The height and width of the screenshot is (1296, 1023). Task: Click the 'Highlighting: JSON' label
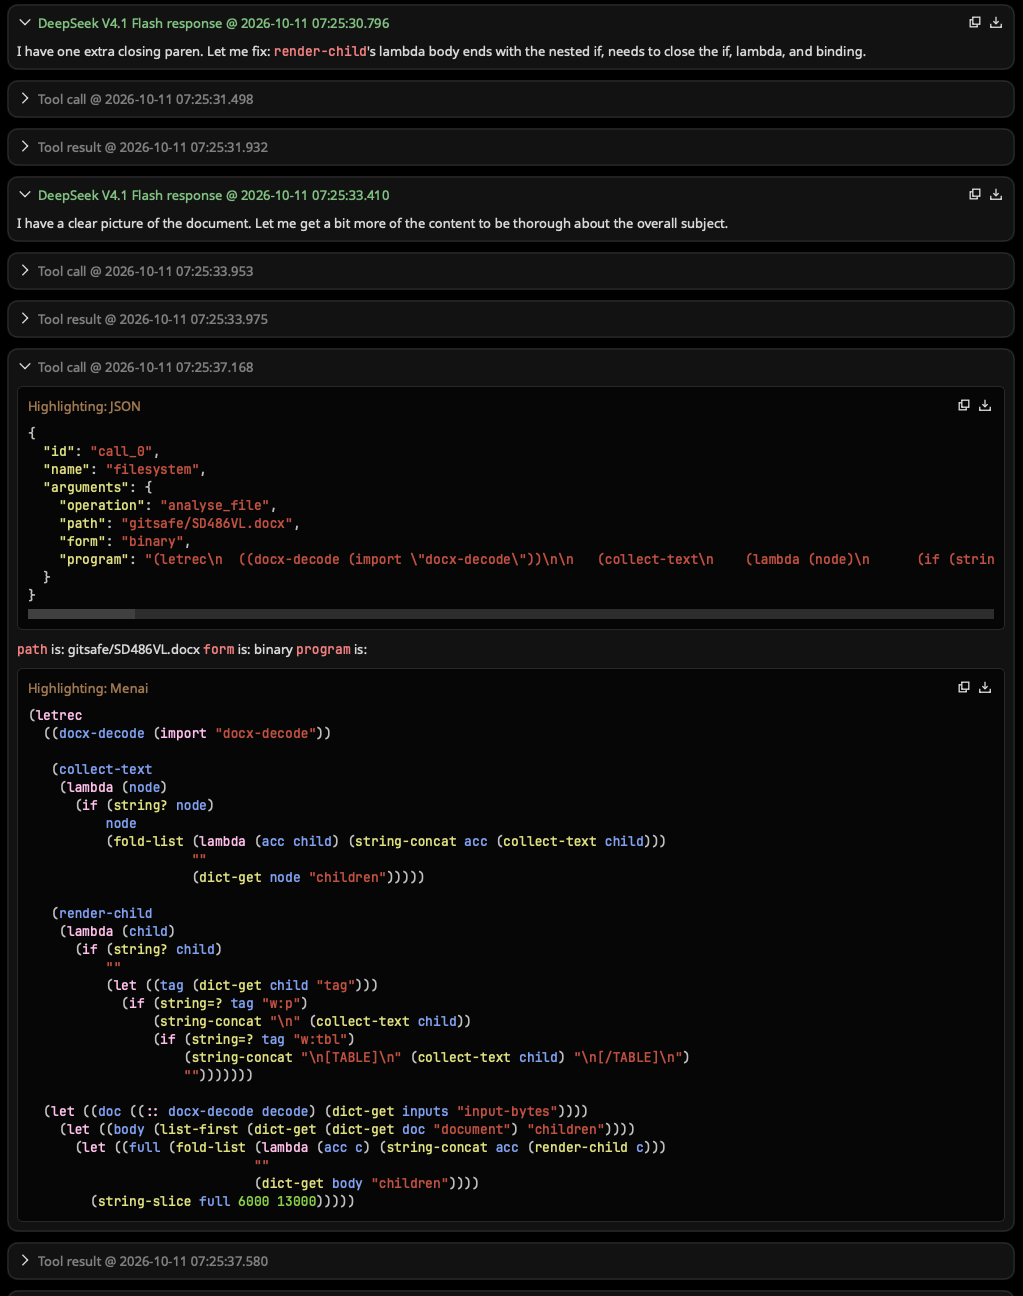[x=84, y=406]
